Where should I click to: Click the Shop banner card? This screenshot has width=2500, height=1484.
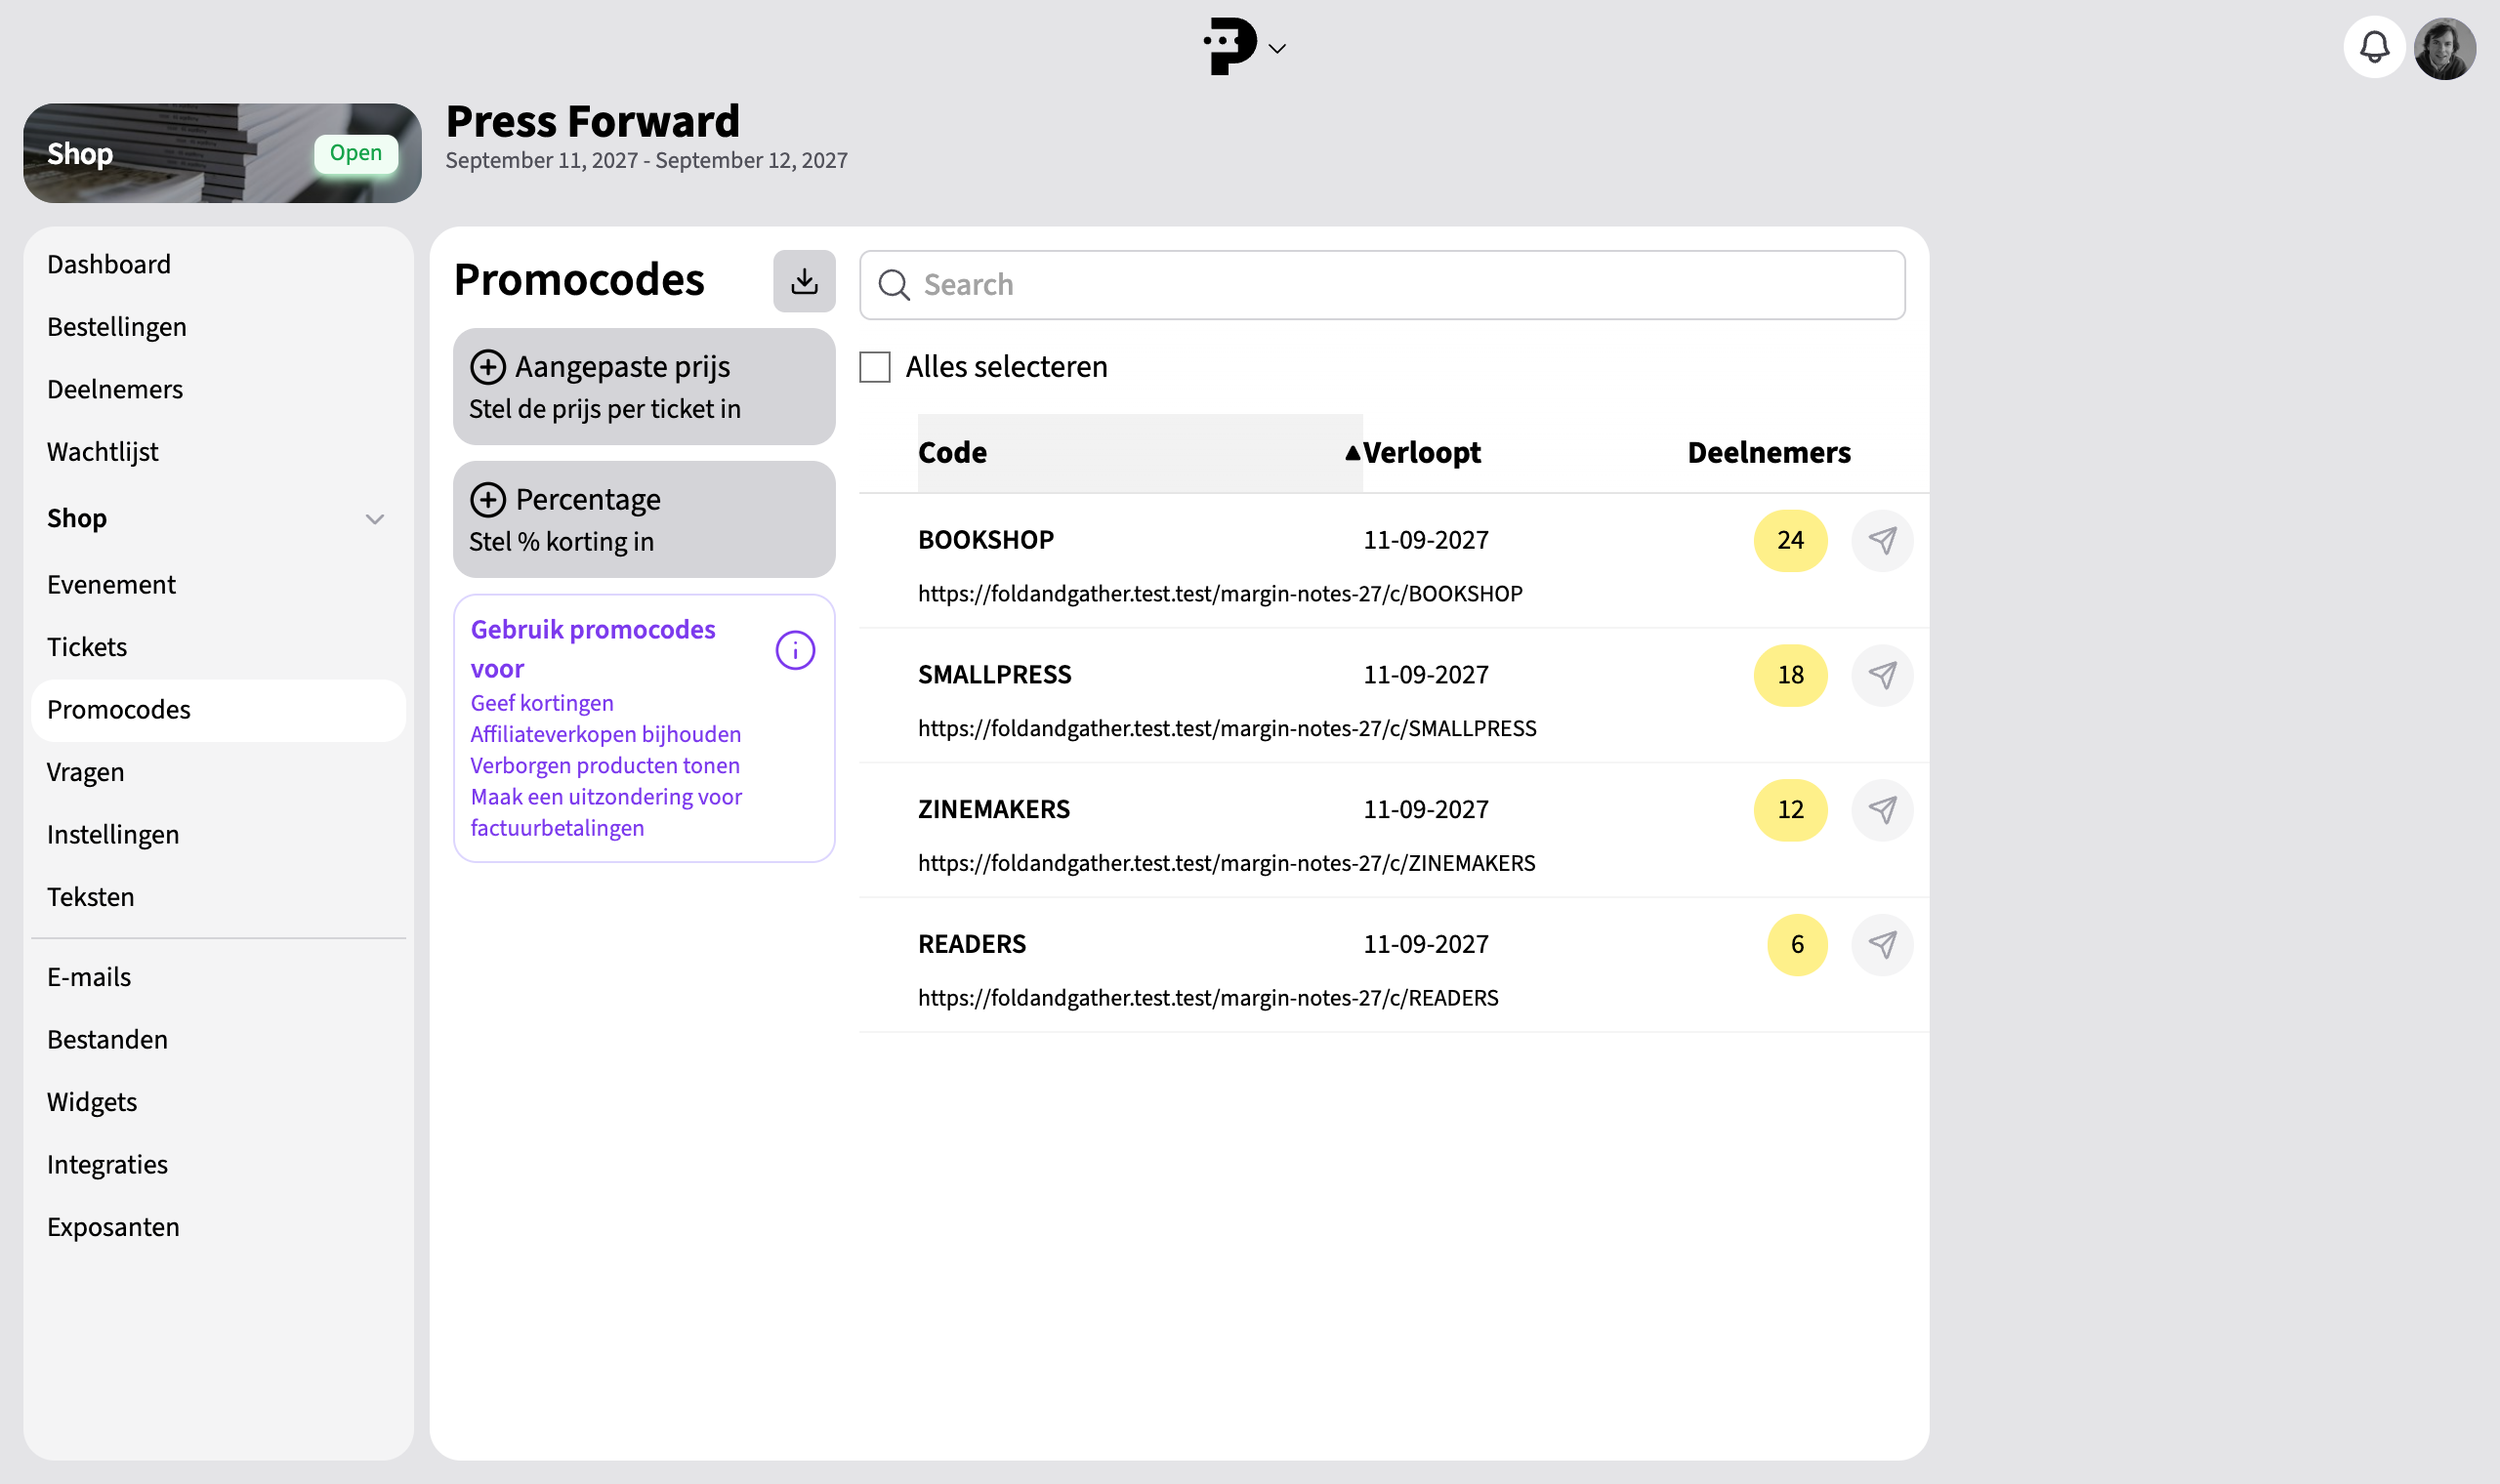222,153
